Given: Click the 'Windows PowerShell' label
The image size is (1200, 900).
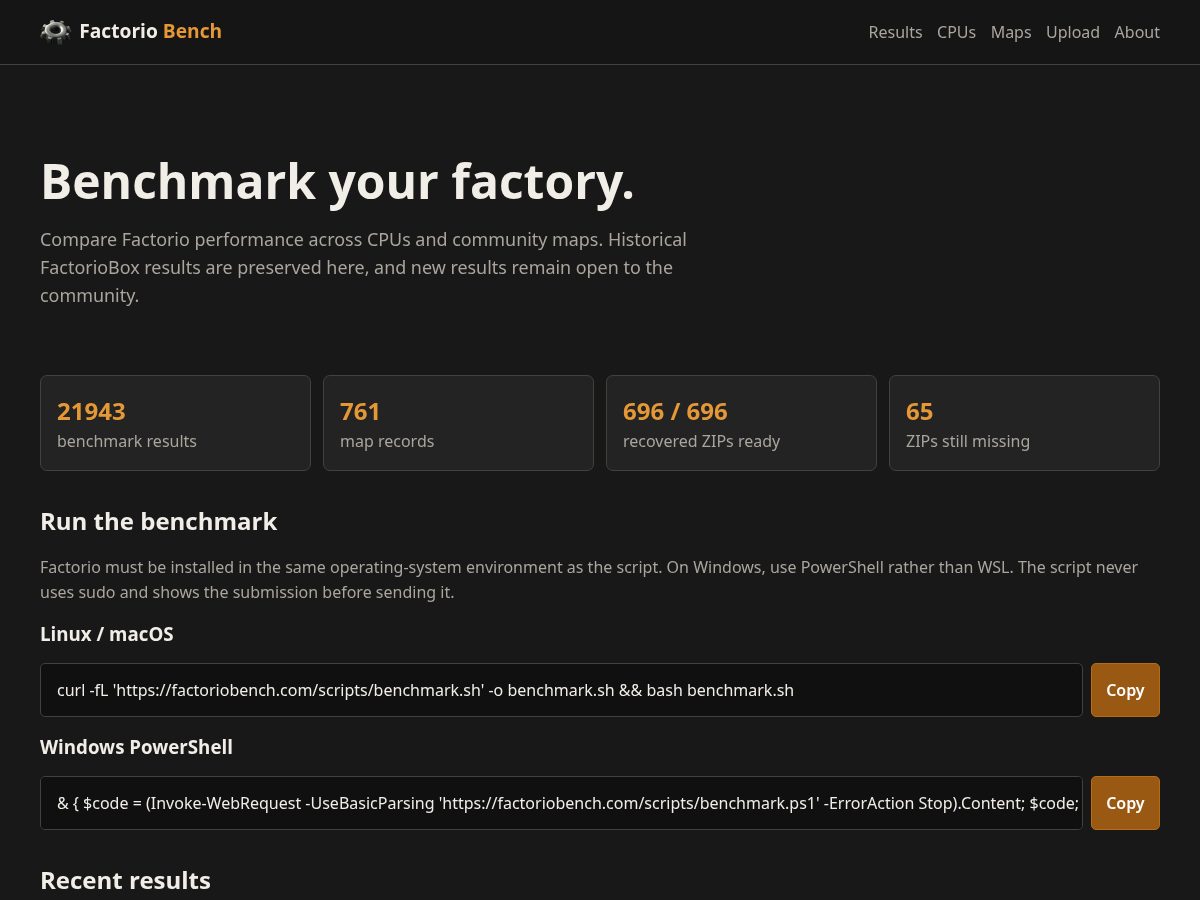Looking at the screenshot, I should [x=136, y=747].
